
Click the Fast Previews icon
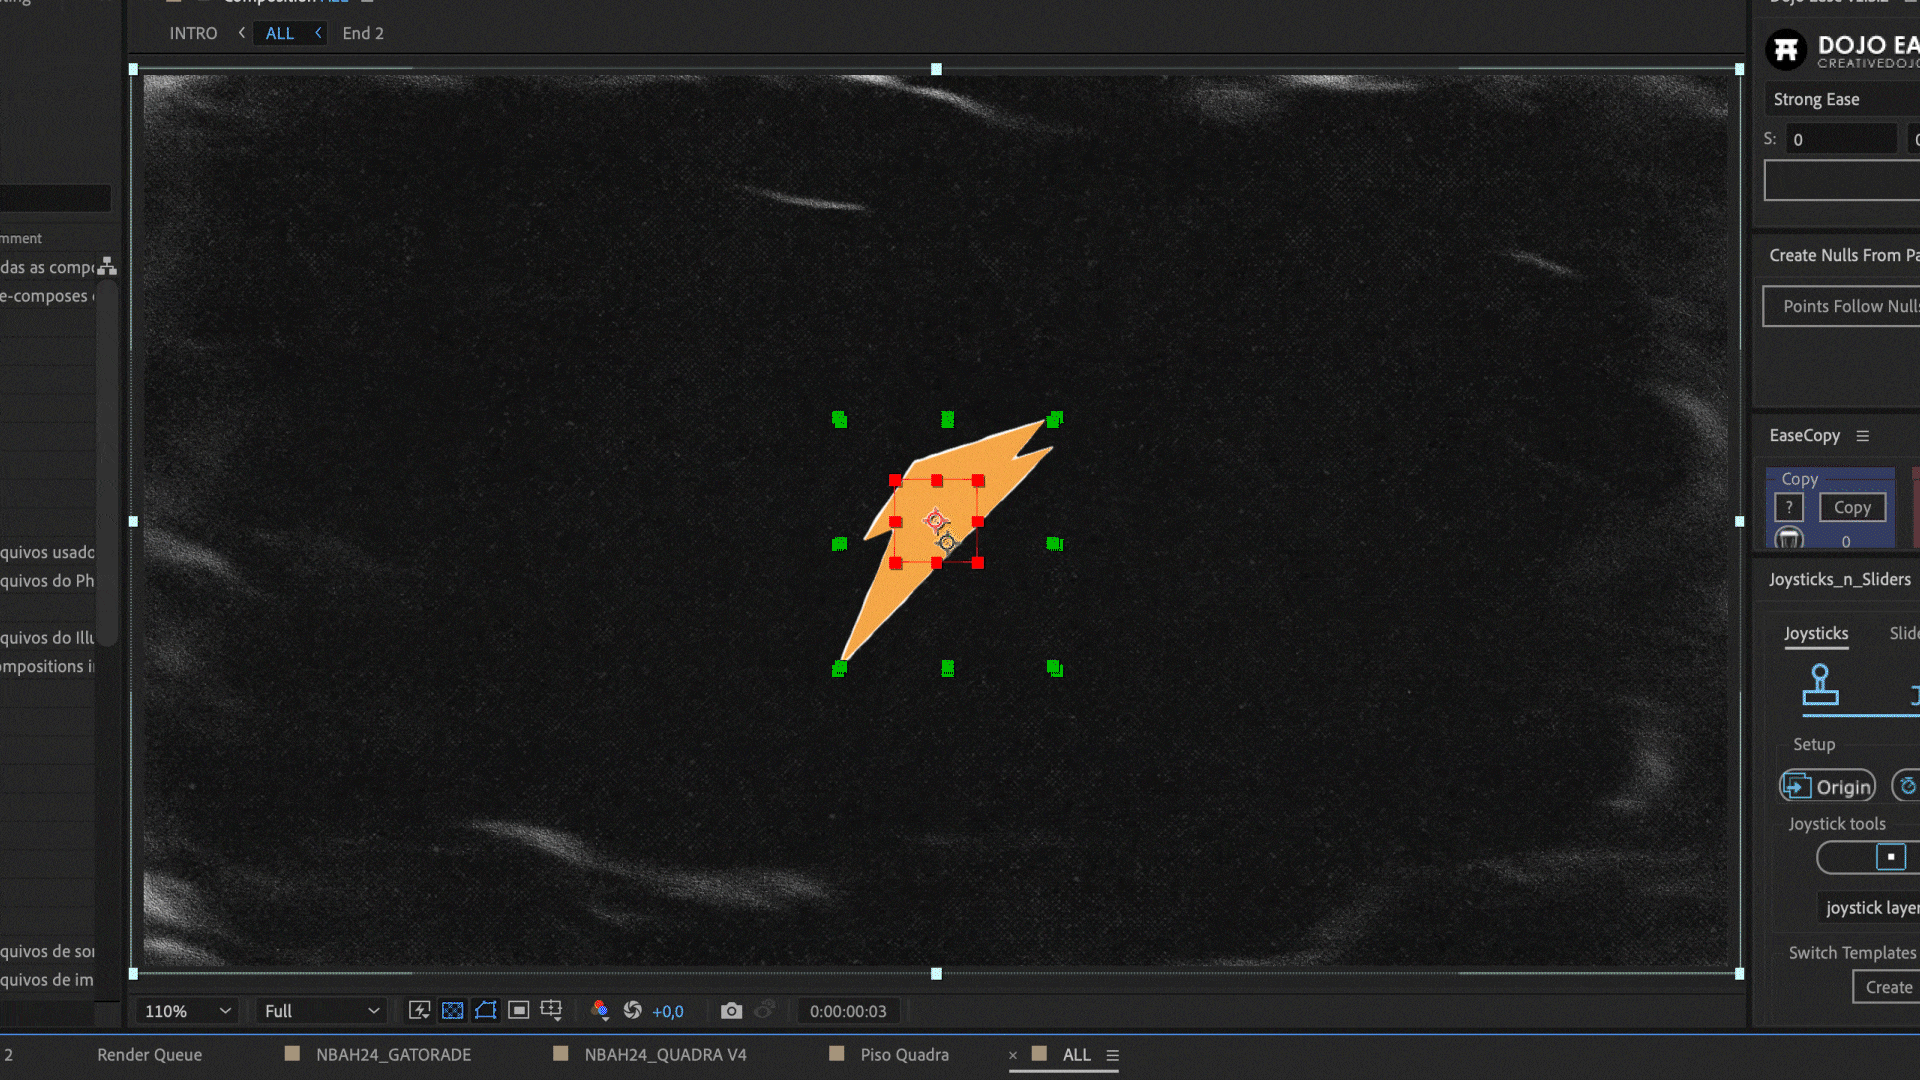coord(420,1011)
